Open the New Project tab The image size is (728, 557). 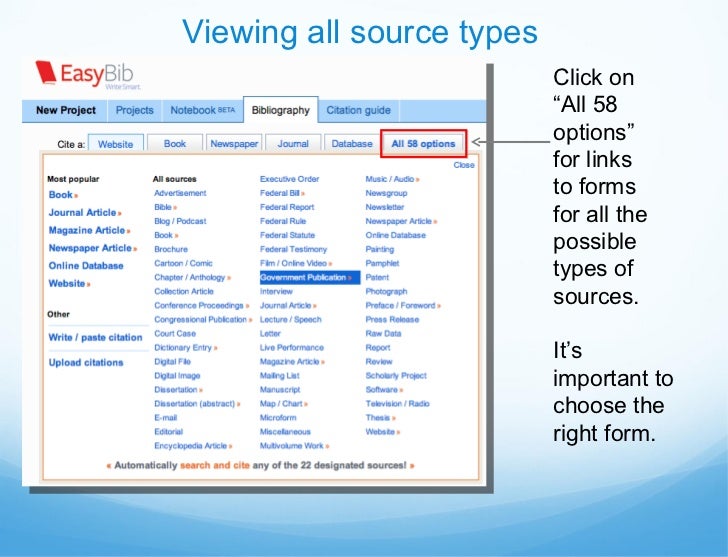click(x=65, y=110)
